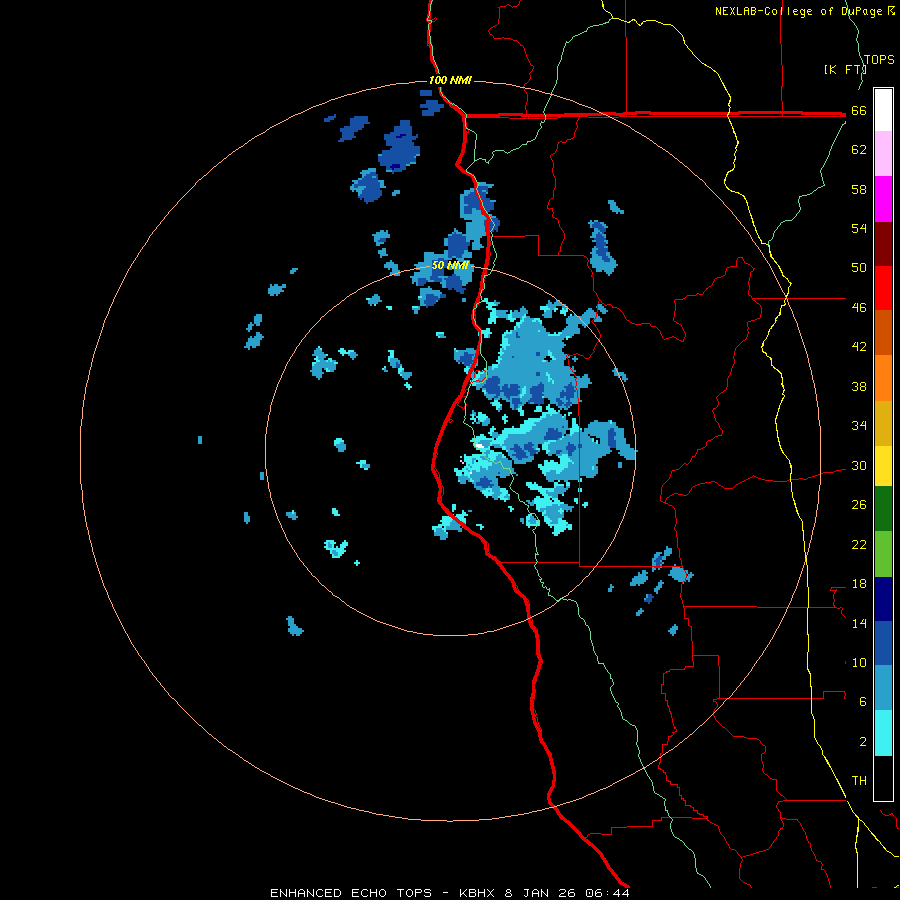The image size is (900, 900).
Task: Click the bright red legend swatch
Action: coord(883,288)
